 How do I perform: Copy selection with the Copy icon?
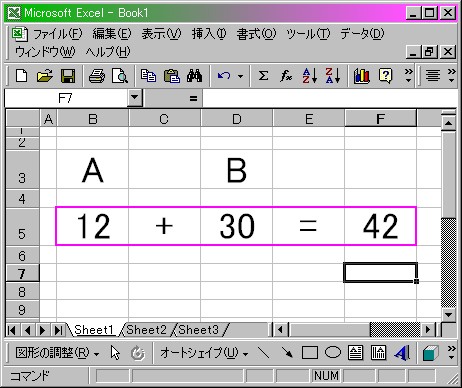pyautogui.click(x=148, y=76)
